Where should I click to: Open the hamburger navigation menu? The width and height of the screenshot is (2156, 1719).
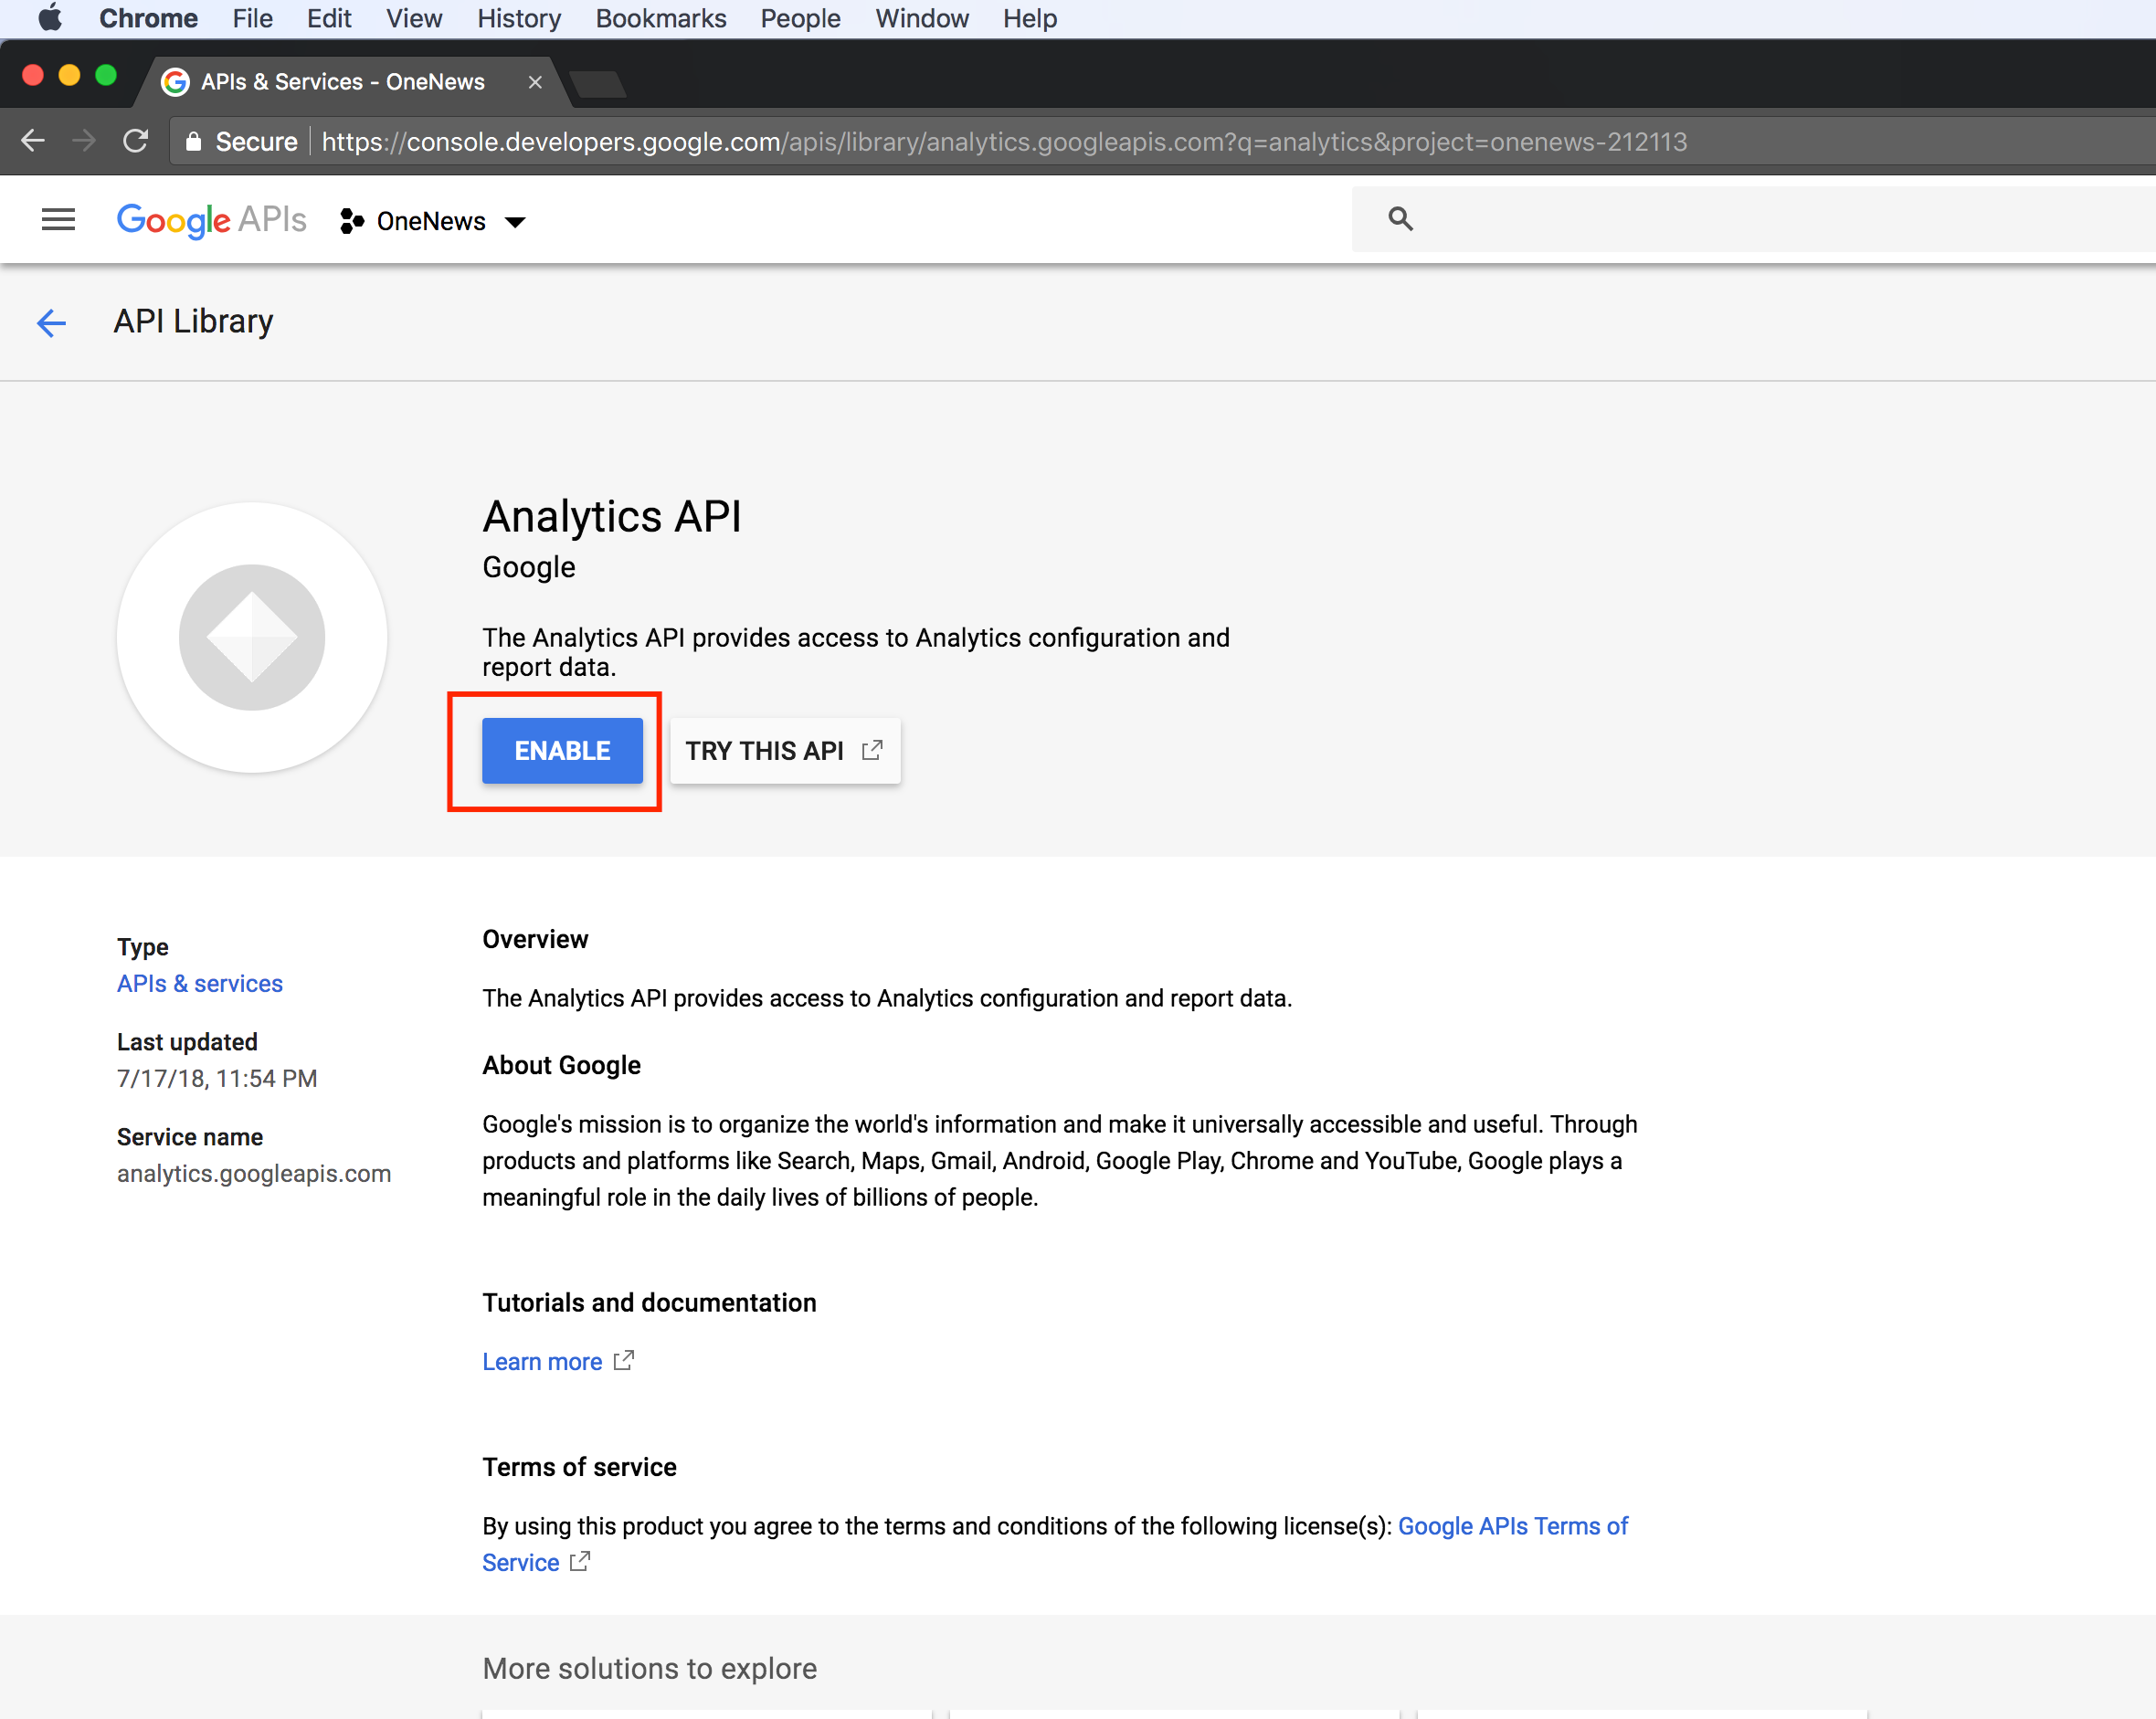(x=58, y=219)
